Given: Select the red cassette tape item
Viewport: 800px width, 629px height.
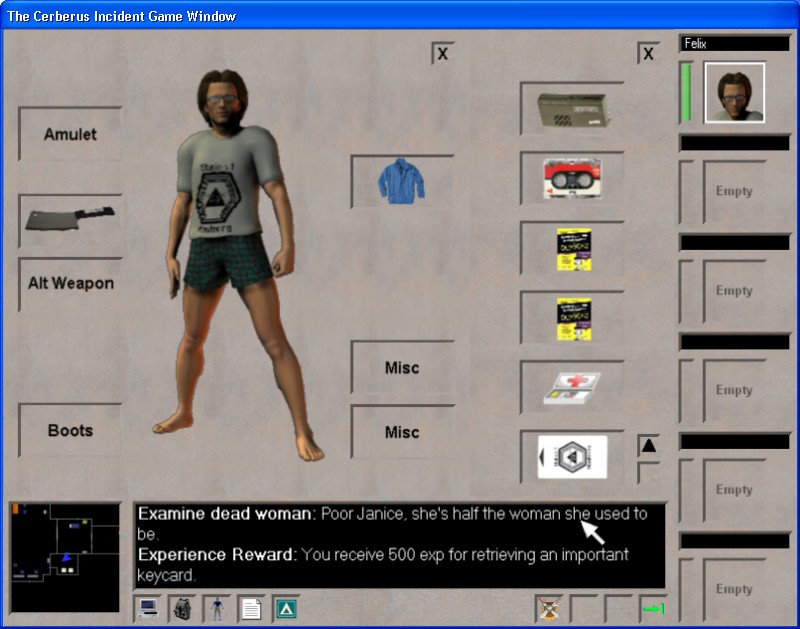Looking at the screenshot, I should click(572, 179).
